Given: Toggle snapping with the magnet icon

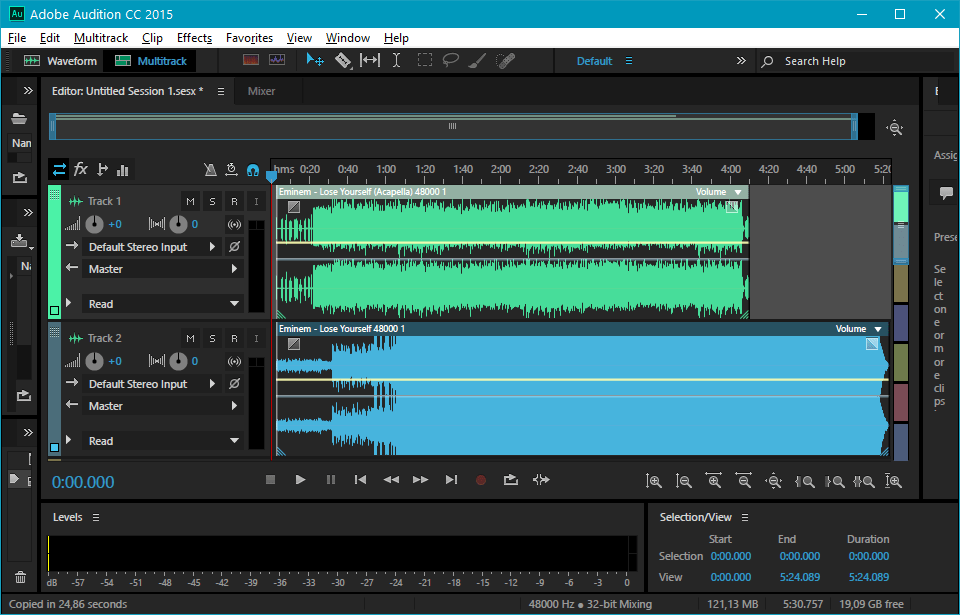Looking at the screenshot, I should pos(253,170).
